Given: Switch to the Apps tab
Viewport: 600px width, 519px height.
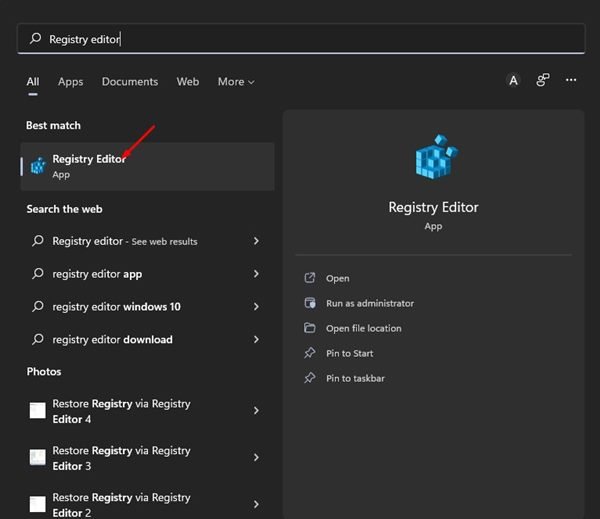Looking at the screenshot, I should coord(70,82).
